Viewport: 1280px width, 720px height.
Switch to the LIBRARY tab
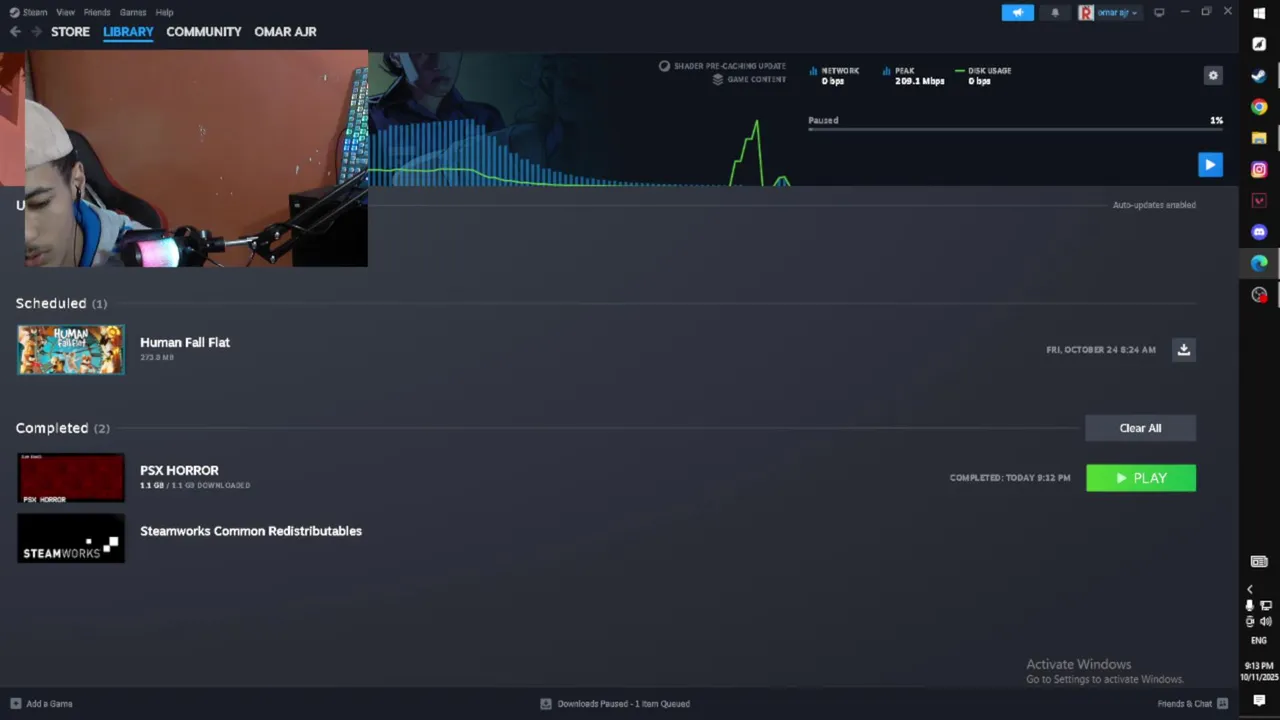[128, 32]
